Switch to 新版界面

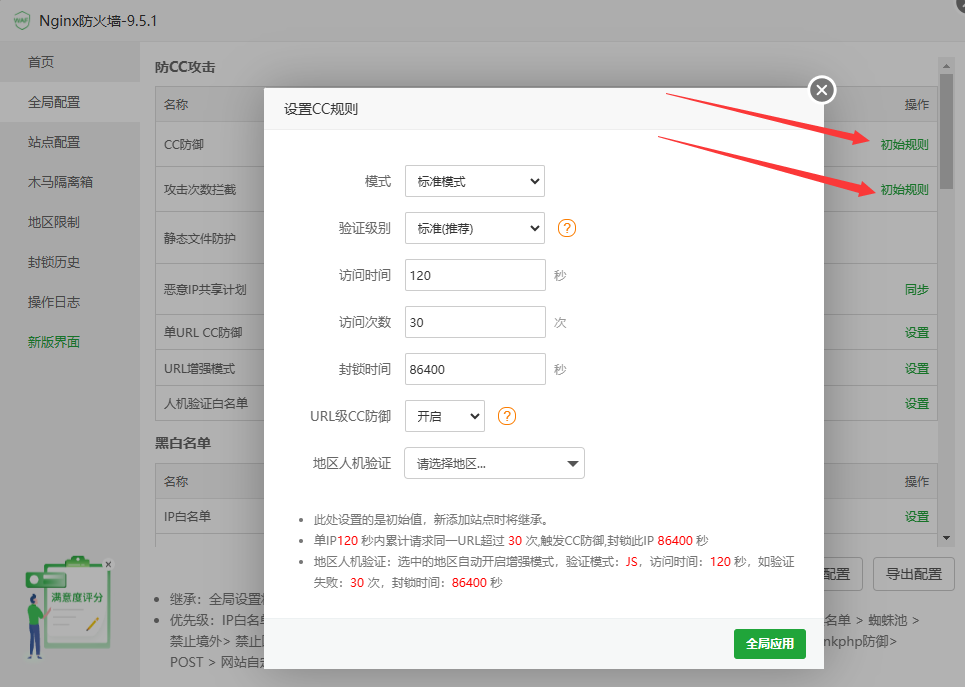(x=54, y=342)
